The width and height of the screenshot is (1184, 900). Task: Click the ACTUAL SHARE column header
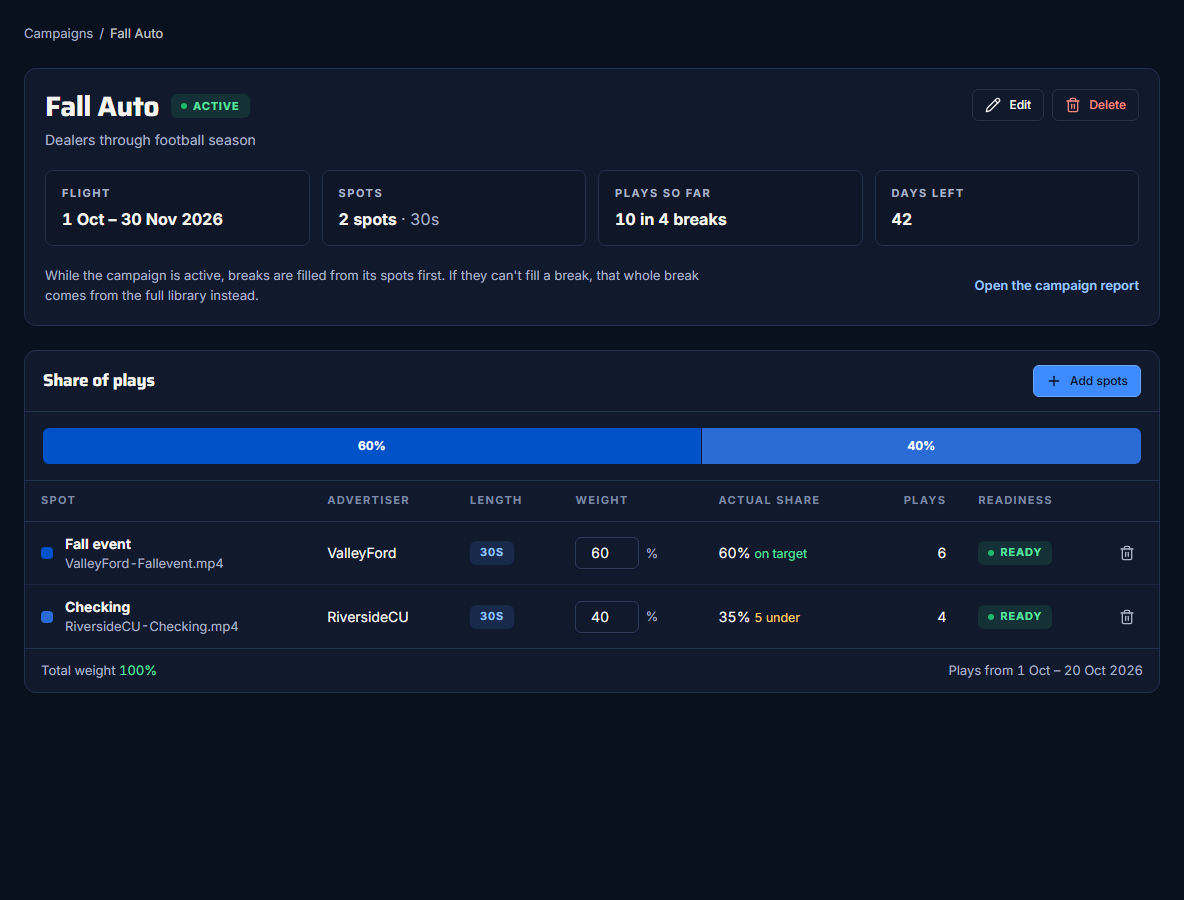click(769, 500)
